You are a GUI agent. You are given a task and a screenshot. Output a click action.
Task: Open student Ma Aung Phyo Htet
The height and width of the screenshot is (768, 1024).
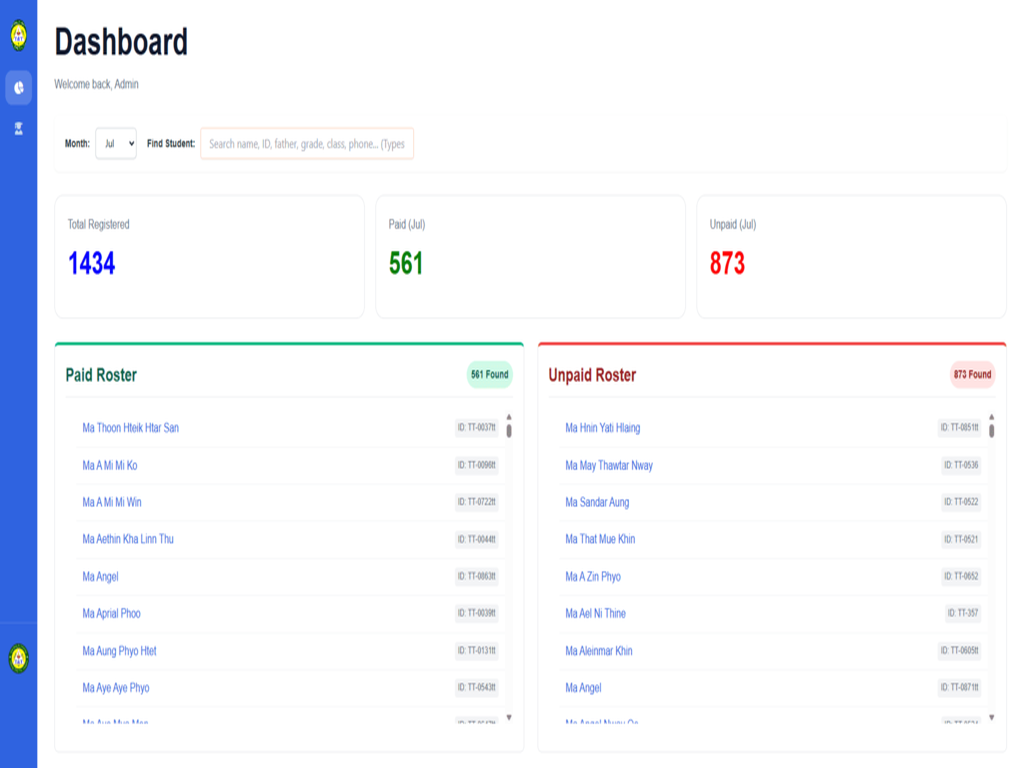pyautogui.click(x=120, y=651)
